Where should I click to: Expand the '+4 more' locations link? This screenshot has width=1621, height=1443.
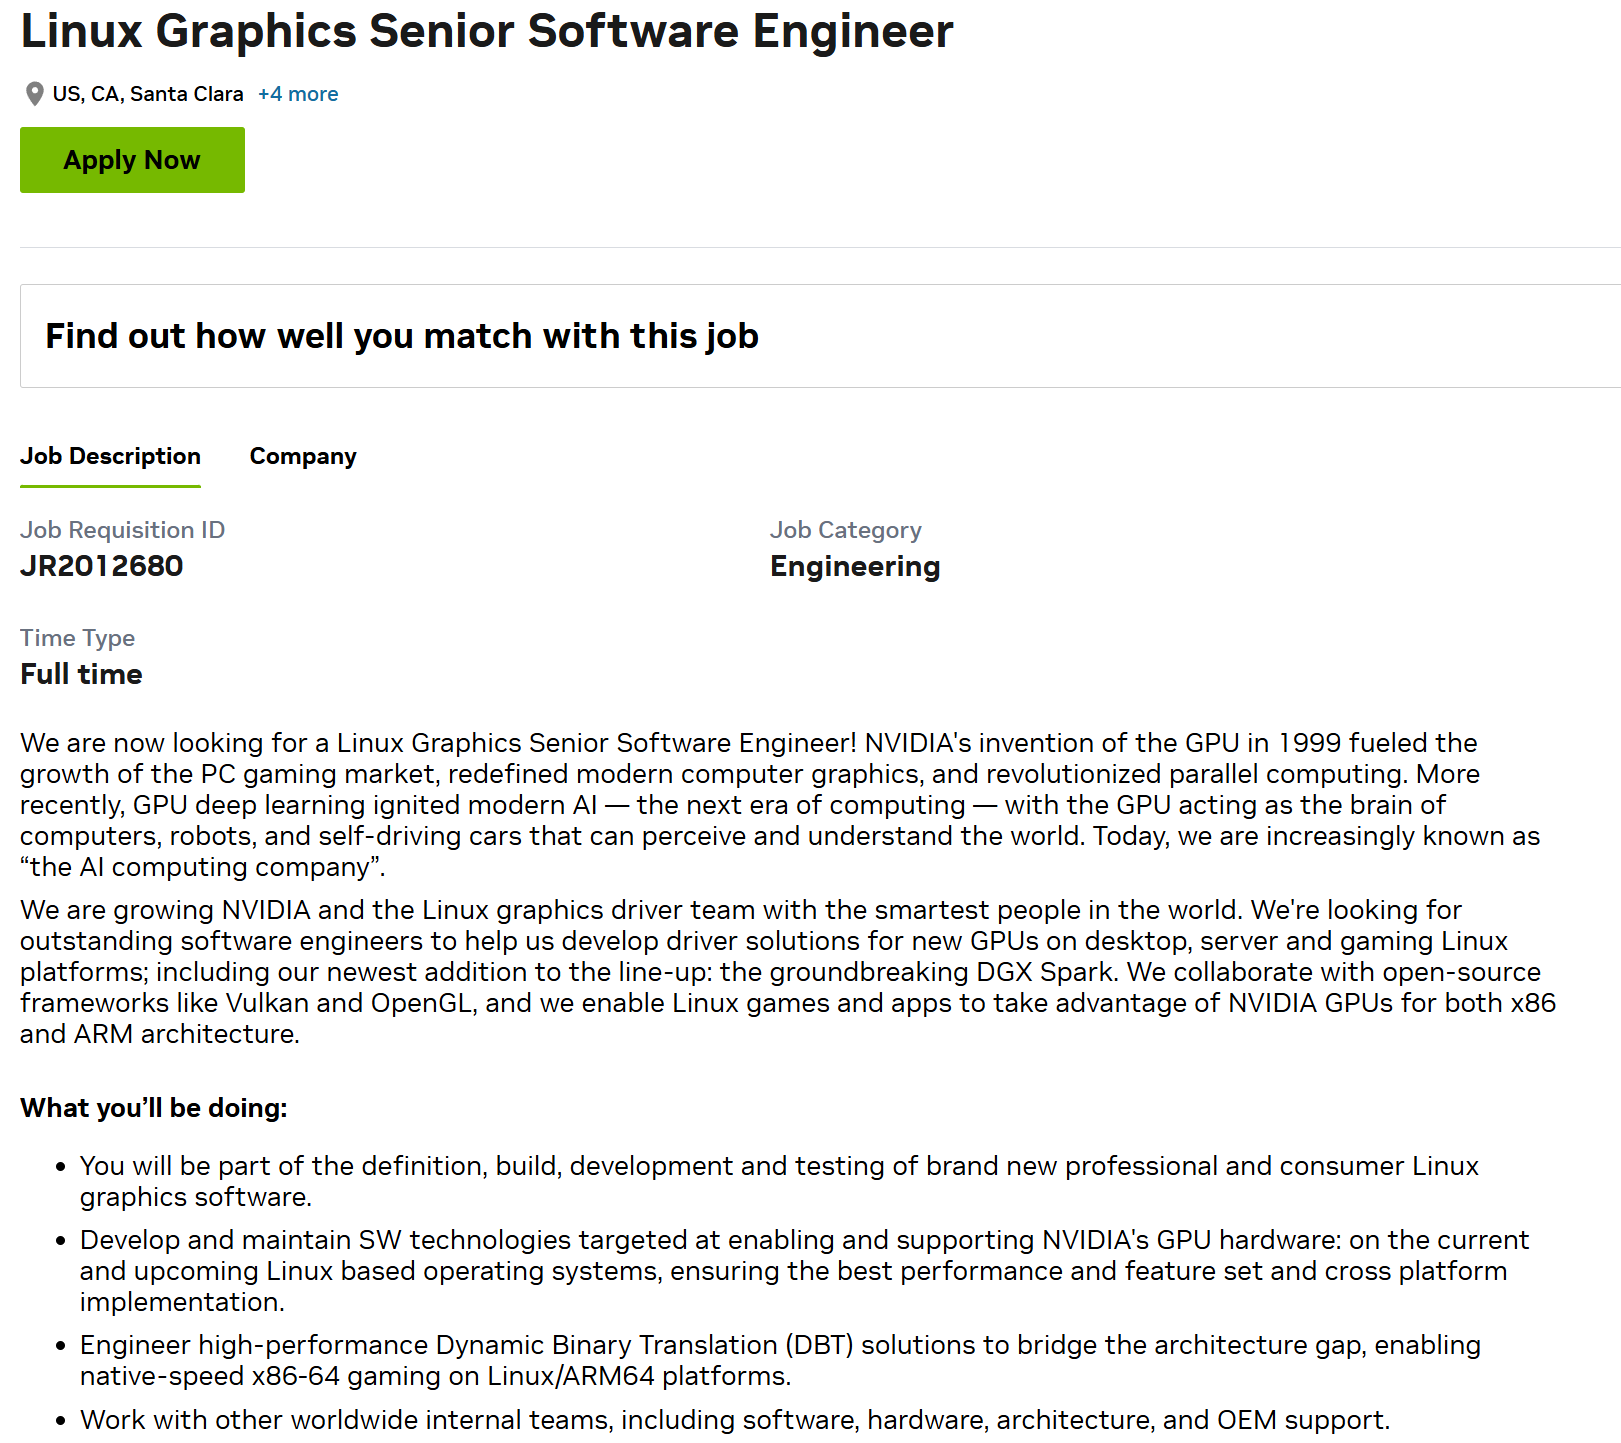tap(298, 94)
